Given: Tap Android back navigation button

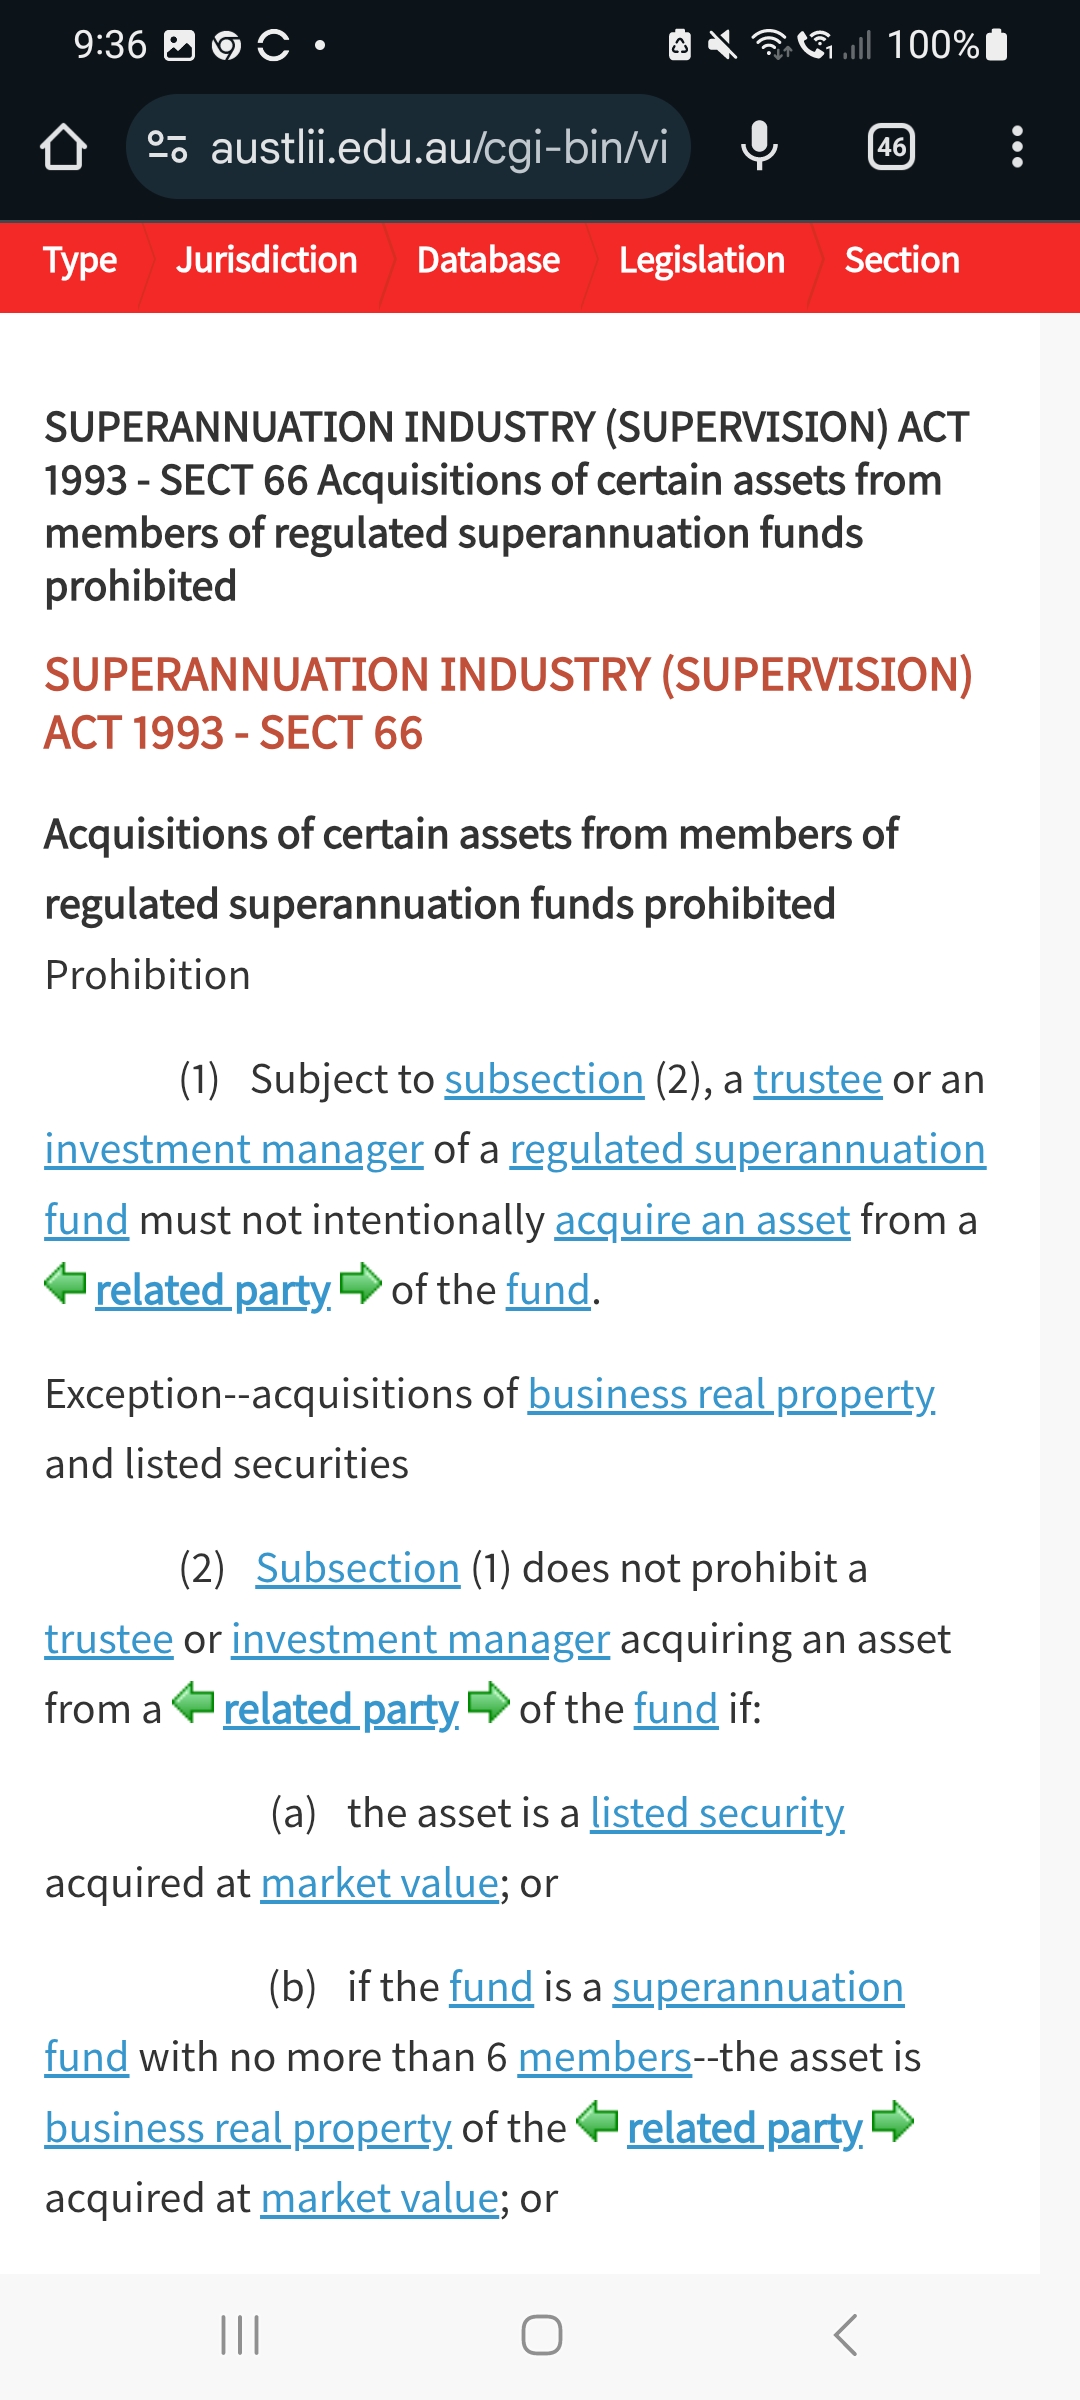Looking at the screenshot, I should 846,2335.
